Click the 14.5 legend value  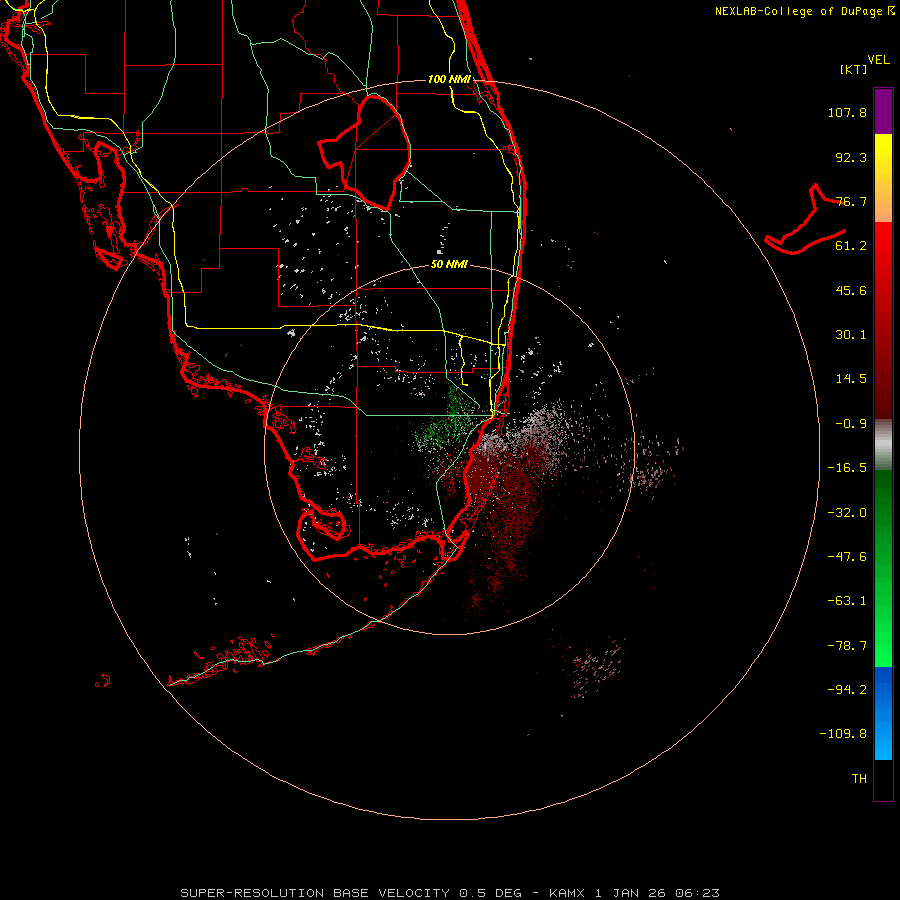point(851,379)
